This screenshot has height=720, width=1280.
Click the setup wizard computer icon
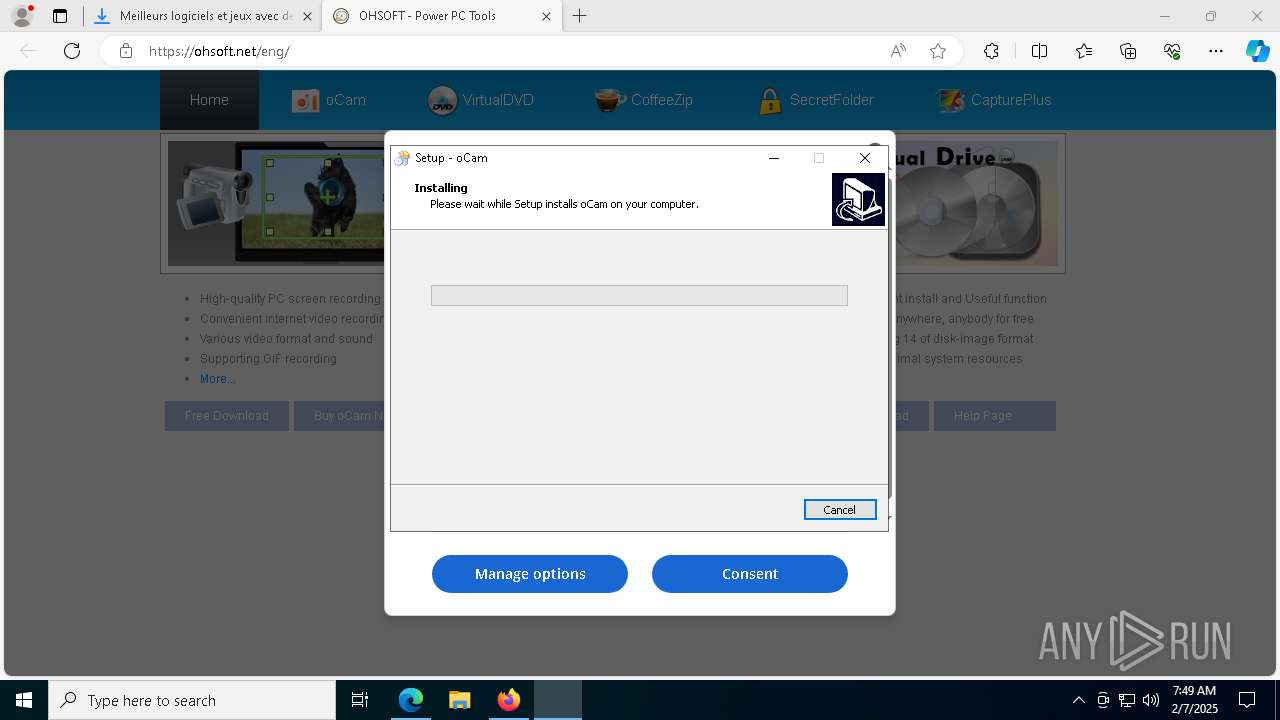pyautogui.click(x=858, y=199)
